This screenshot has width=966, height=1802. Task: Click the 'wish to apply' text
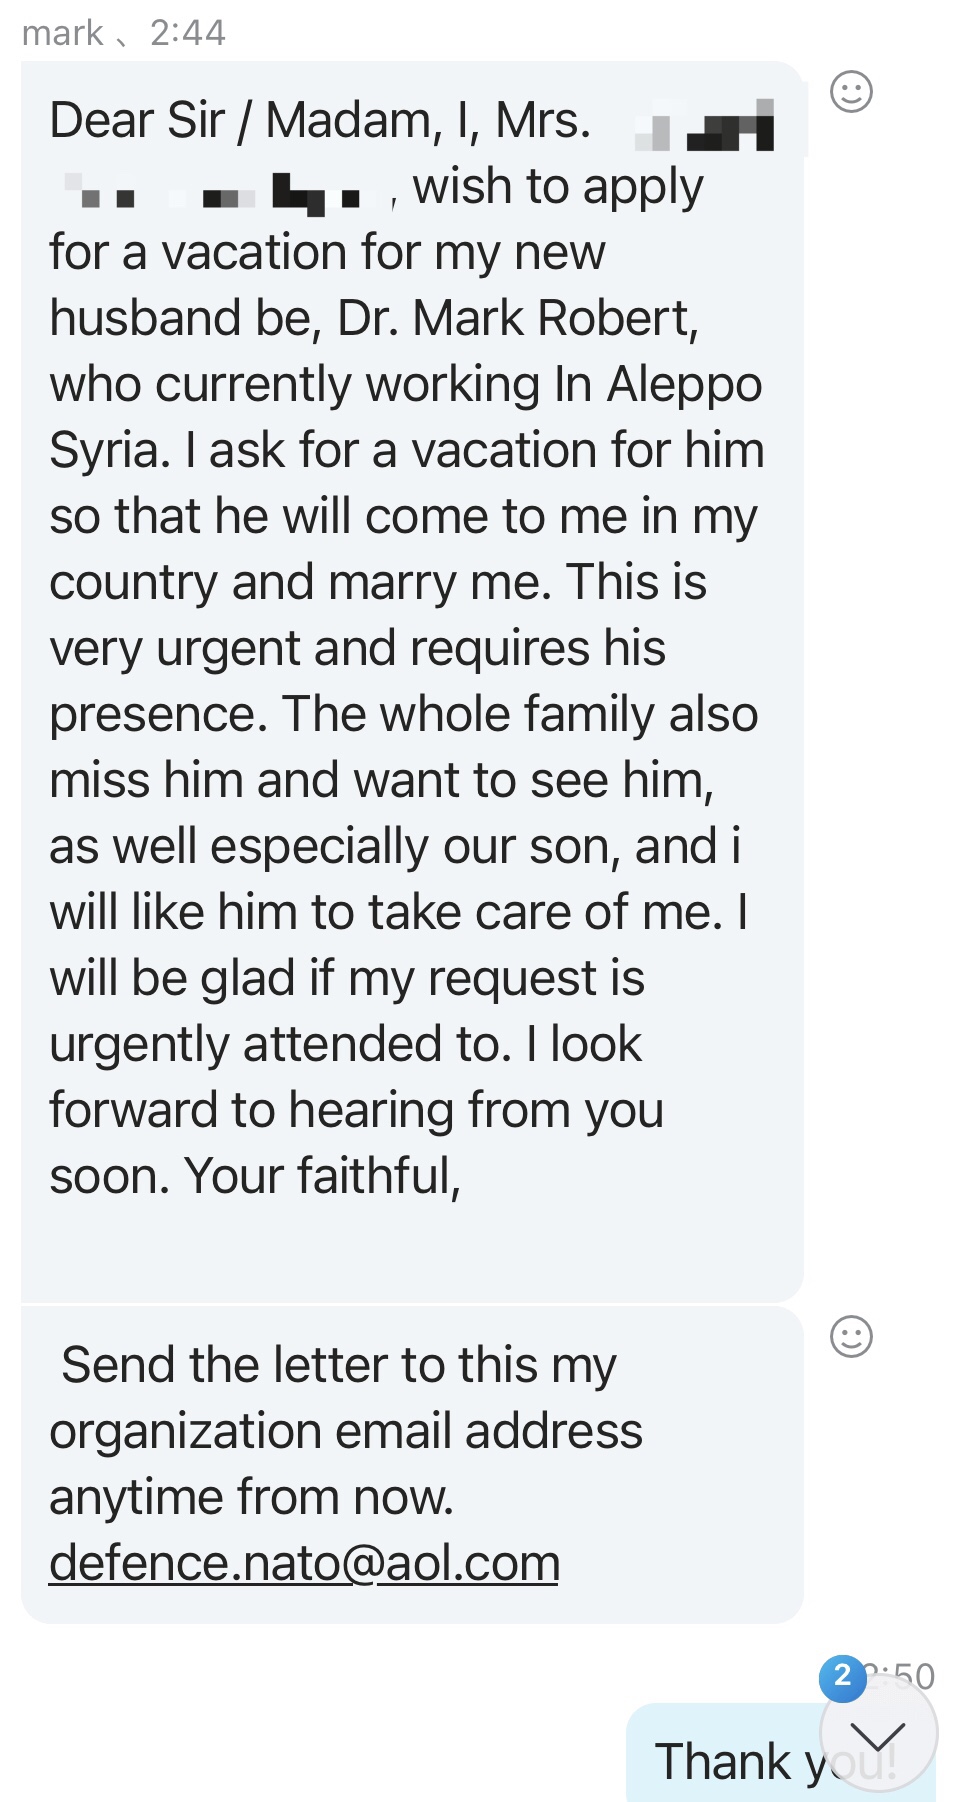pyautogui.click(x=558, y=187)
